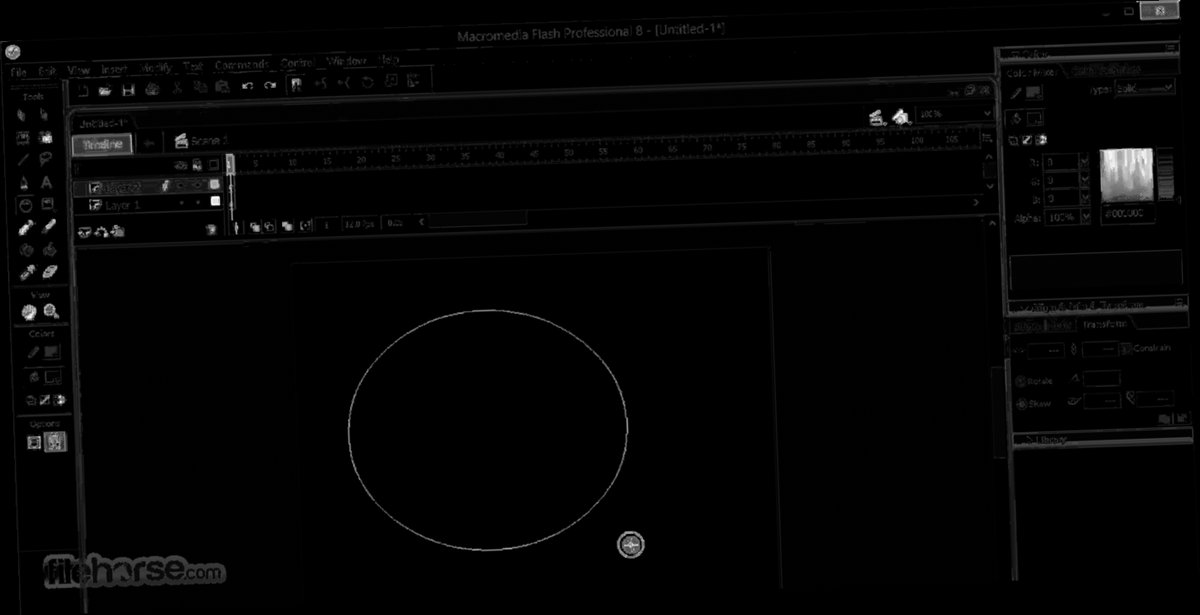Toggle Onion Skin Outlines in timeline

[270, 226]
